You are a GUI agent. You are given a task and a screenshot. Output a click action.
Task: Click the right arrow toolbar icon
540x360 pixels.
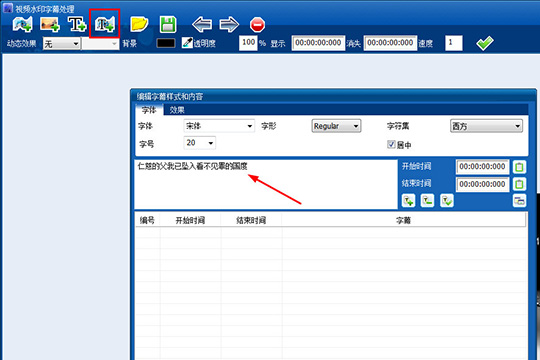[229, 24]
